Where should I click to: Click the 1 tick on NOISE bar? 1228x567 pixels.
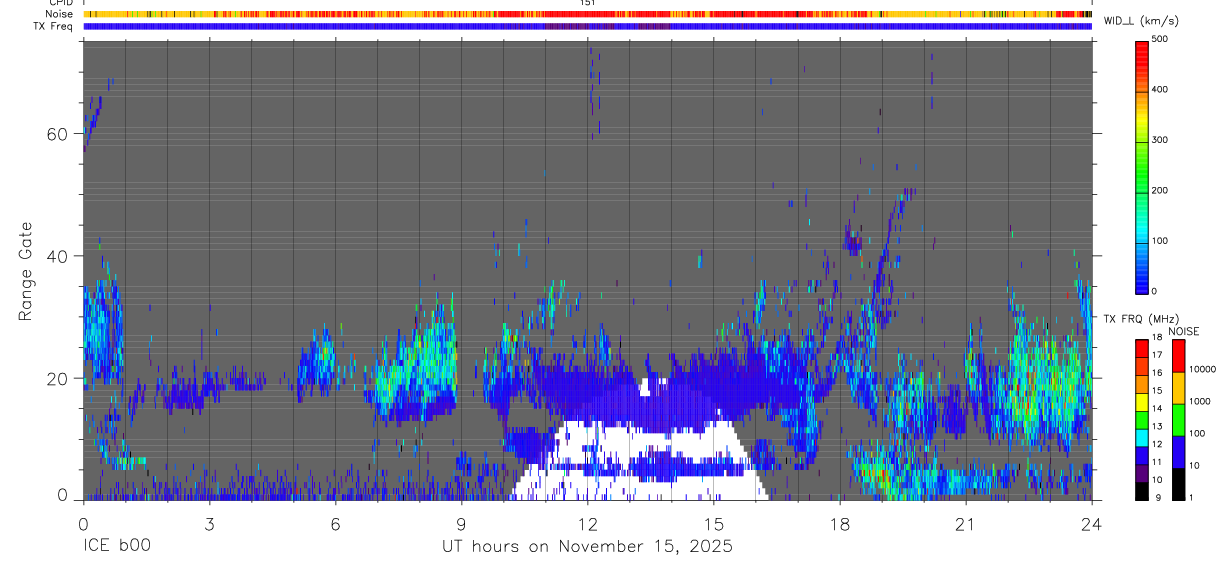click(1193, 497)
